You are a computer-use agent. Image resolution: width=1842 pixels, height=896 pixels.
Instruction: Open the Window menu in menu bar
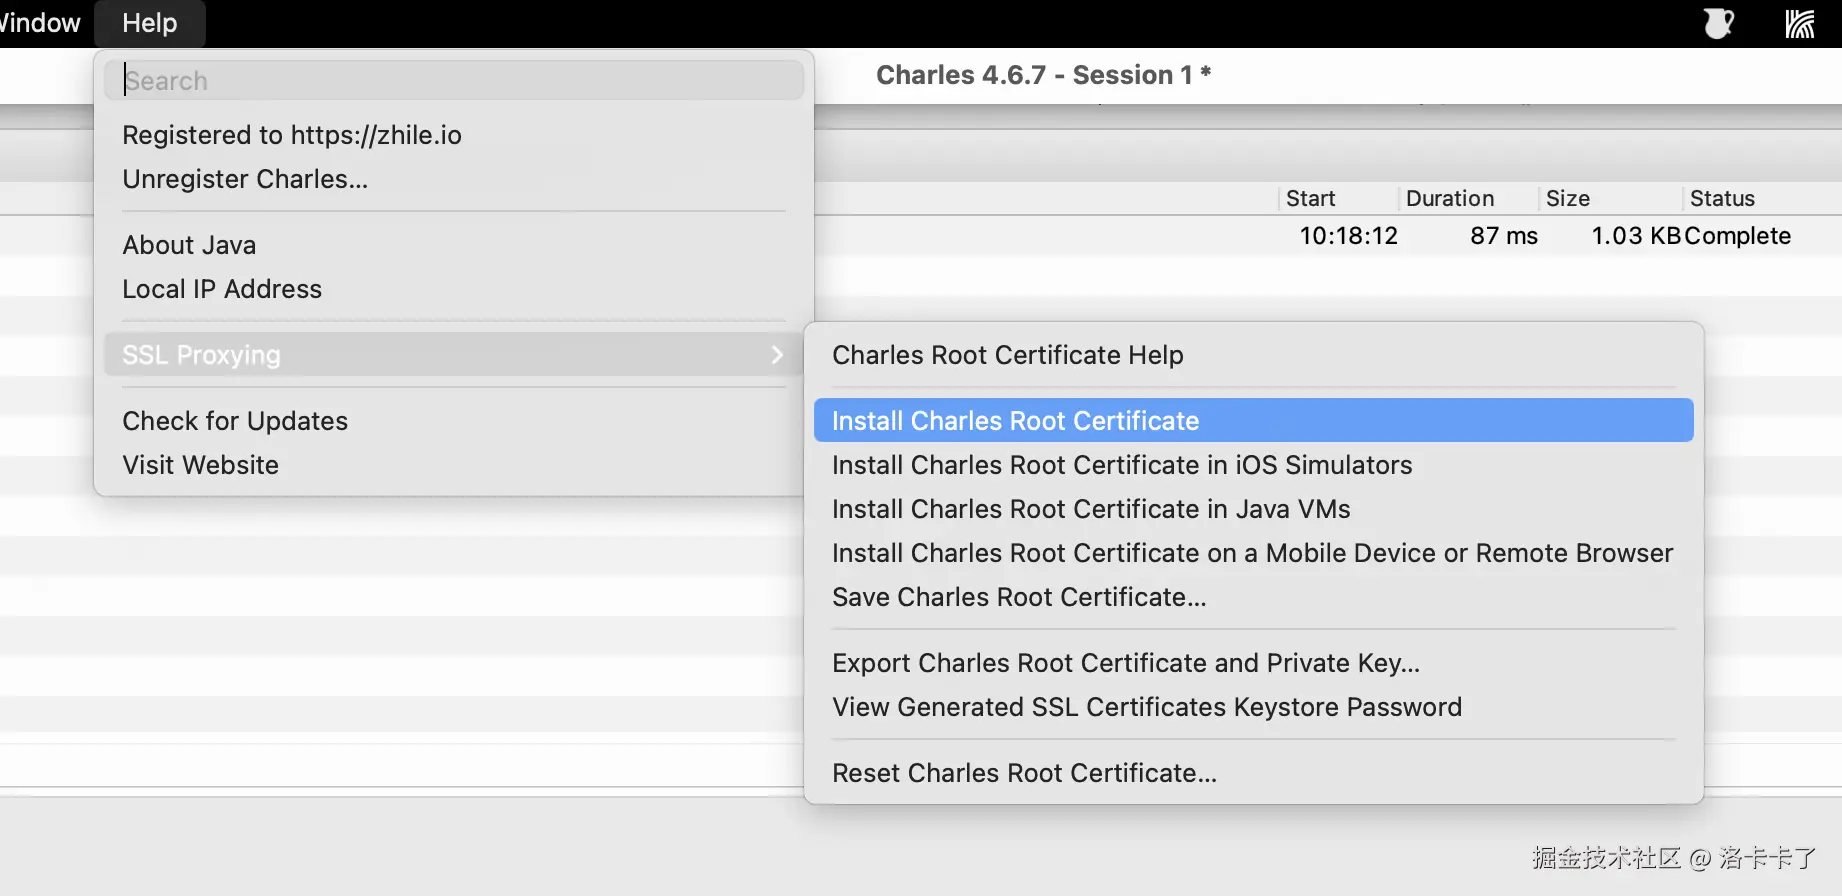[40, 23]
